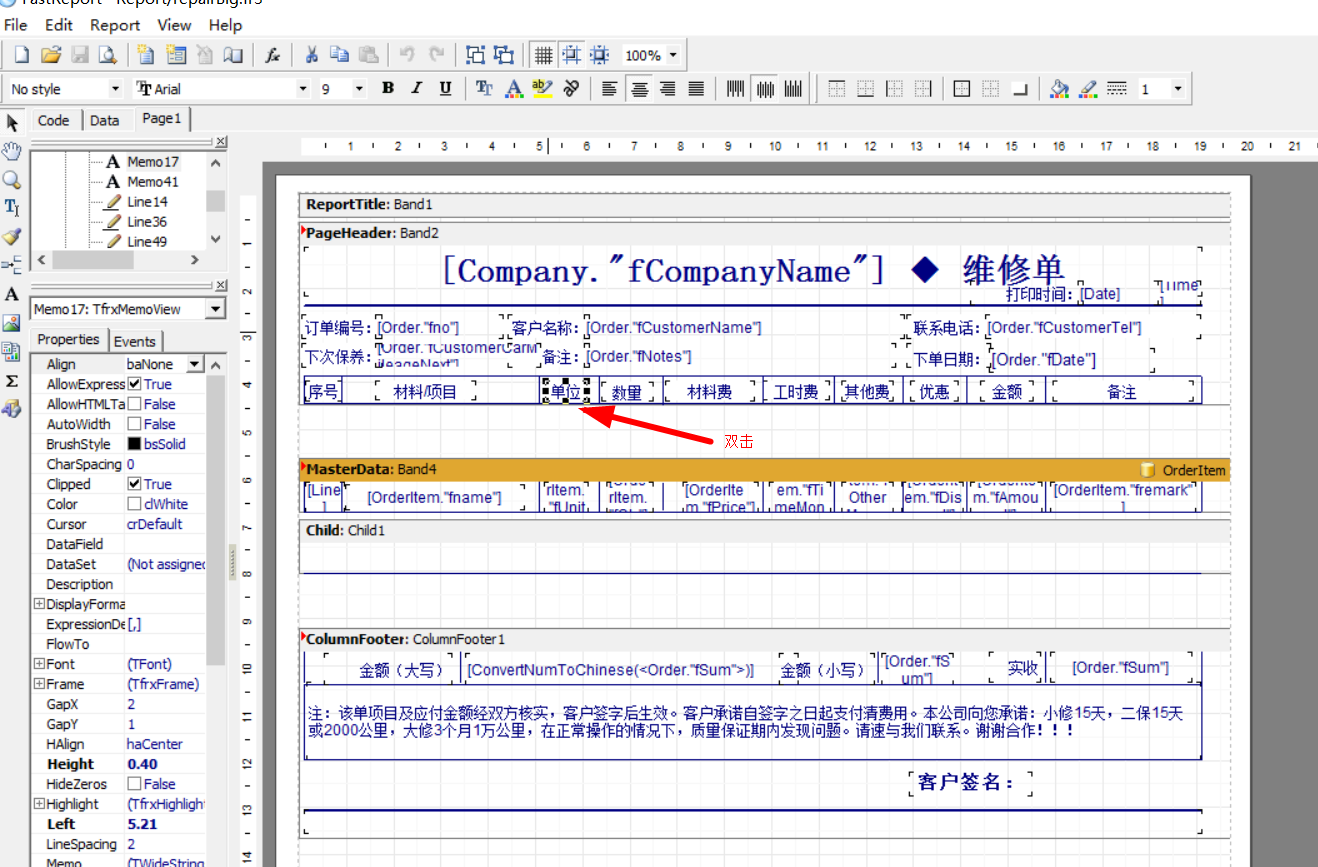Click the New report icon
1318x867 pixels.
pyautogui.click(x=21, y=55)
